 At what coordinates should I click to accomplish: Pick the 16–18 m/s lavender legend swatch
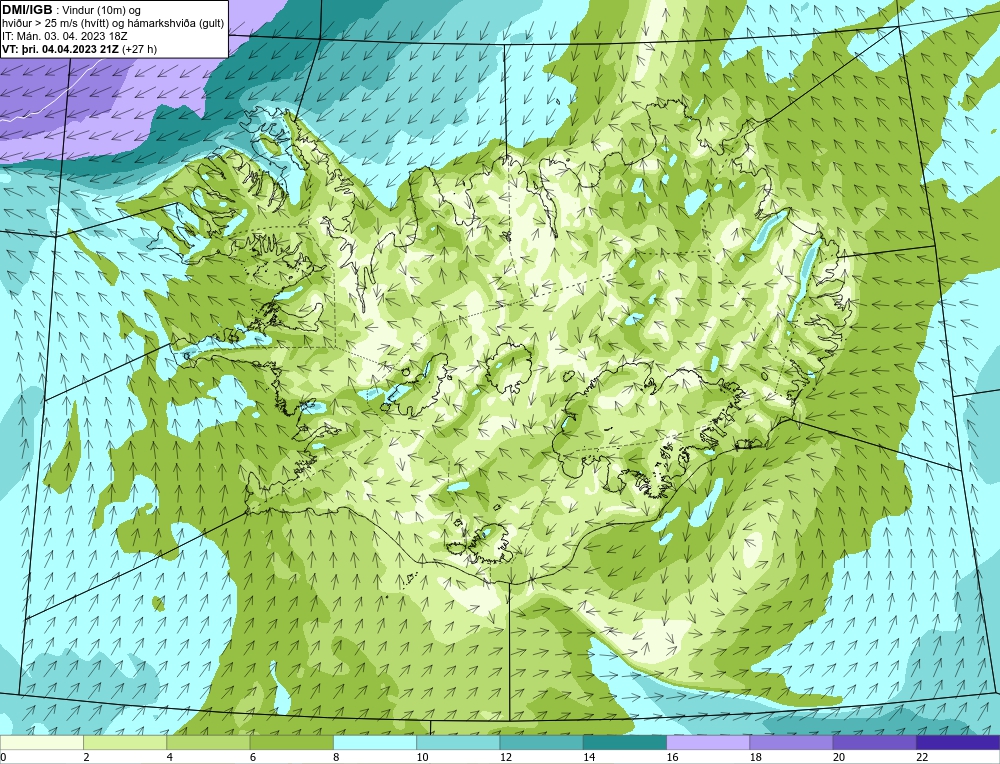[x=708, y=742]
